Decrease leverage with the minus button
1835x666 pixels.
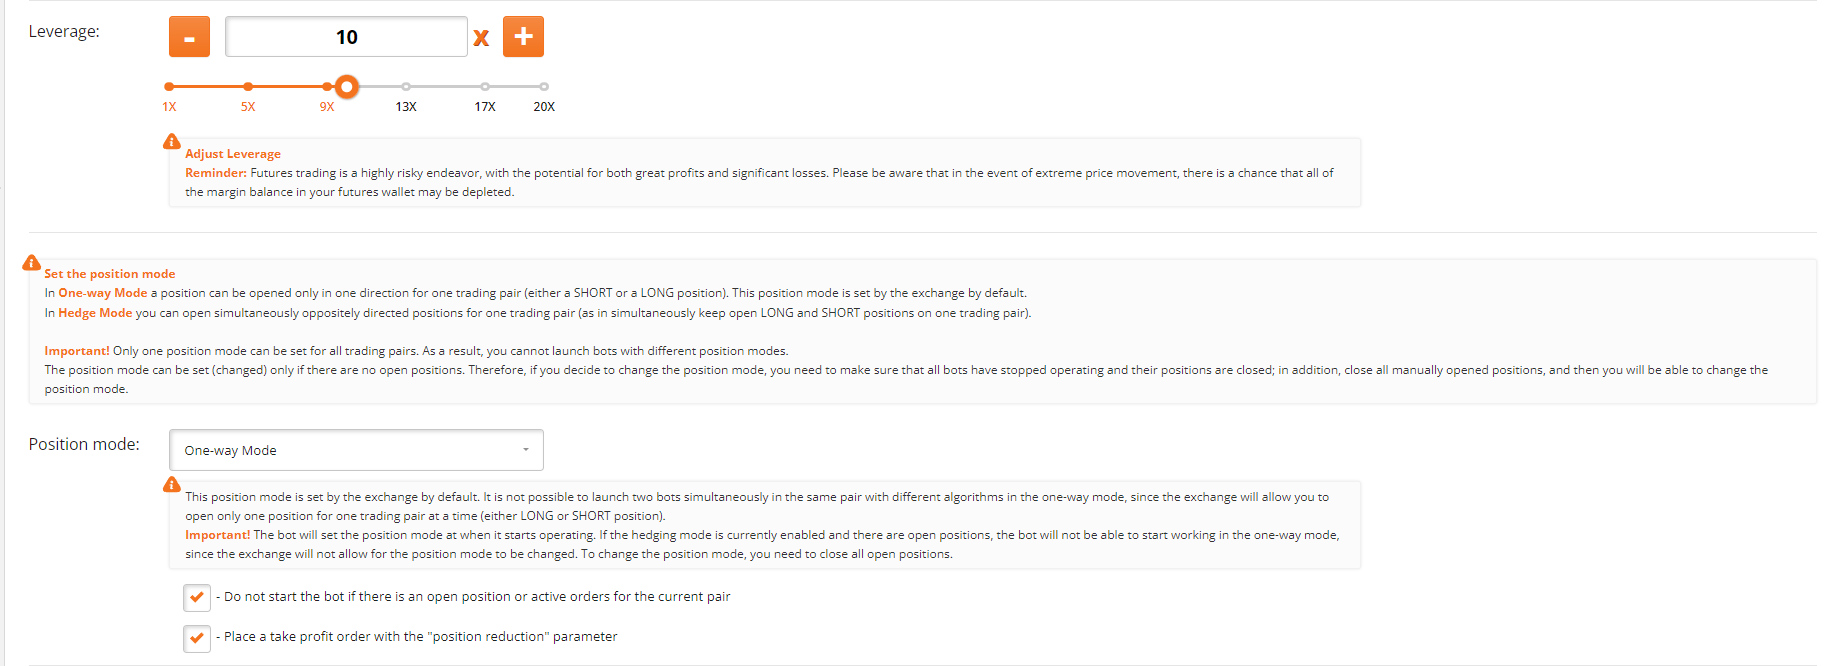pyautogui.click(x=189, y=37)
